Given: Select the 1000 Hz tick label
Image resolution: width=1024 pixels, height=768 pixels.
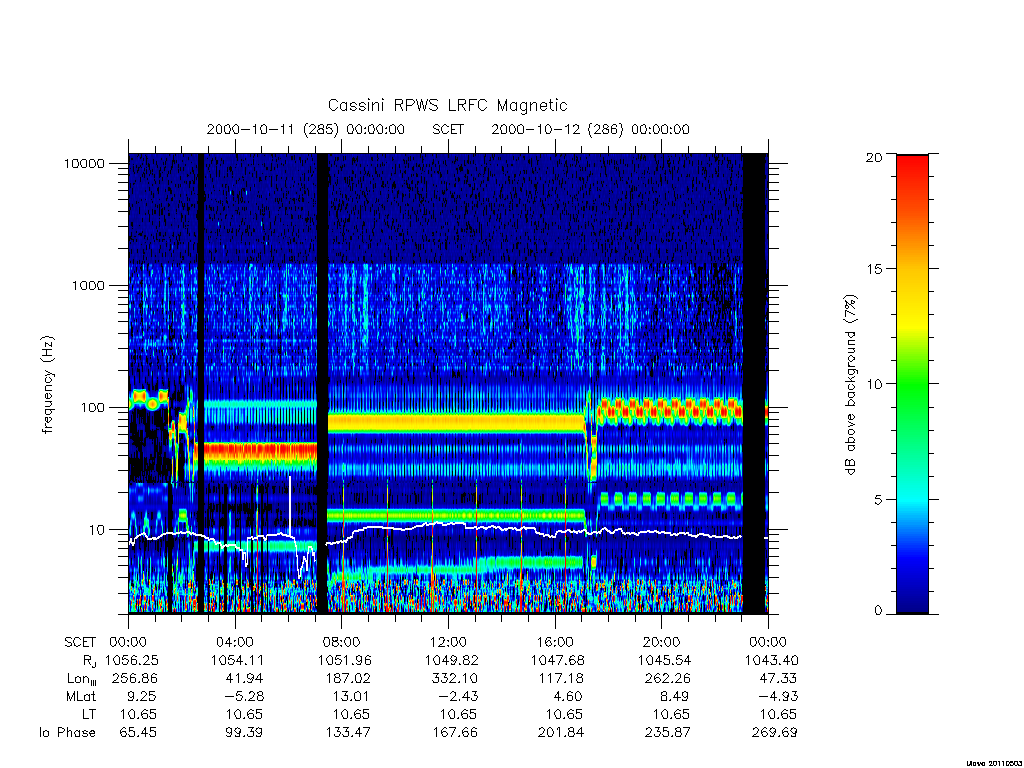Looking at the screenshot, I should pyautogui.click(x=88, y=285).
